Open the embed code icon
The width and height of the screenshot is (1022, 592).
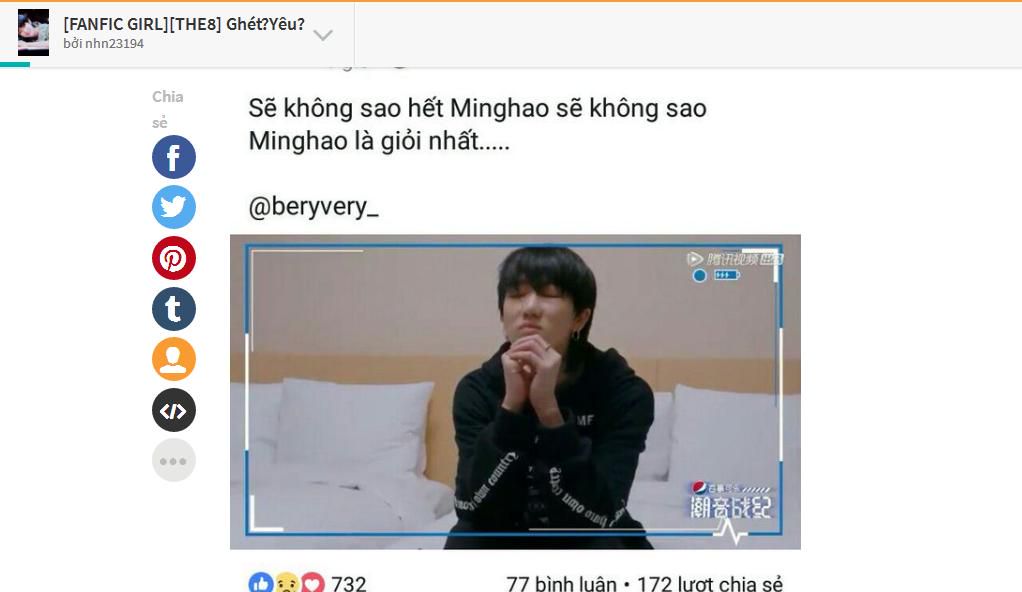(x=173, y=410)
